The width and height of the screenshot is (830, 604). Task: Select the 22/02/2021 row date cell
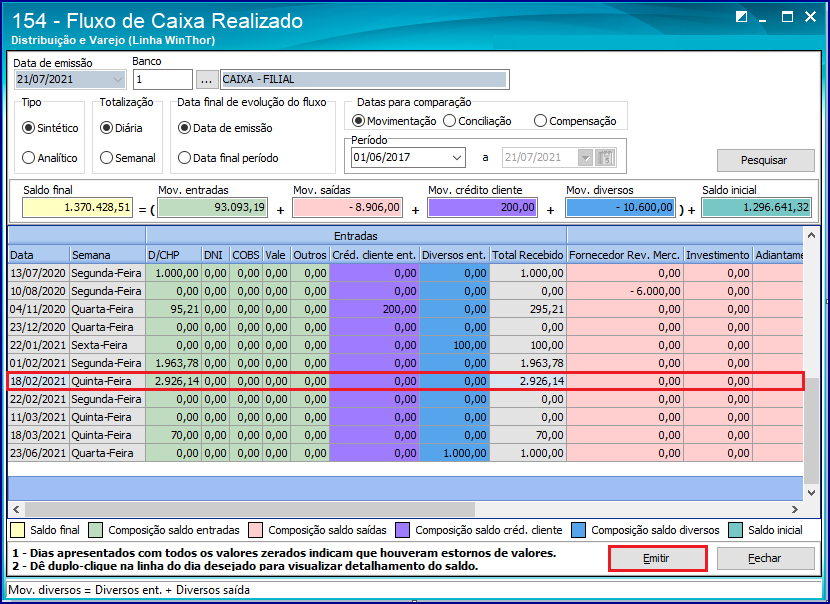[39, 399]
